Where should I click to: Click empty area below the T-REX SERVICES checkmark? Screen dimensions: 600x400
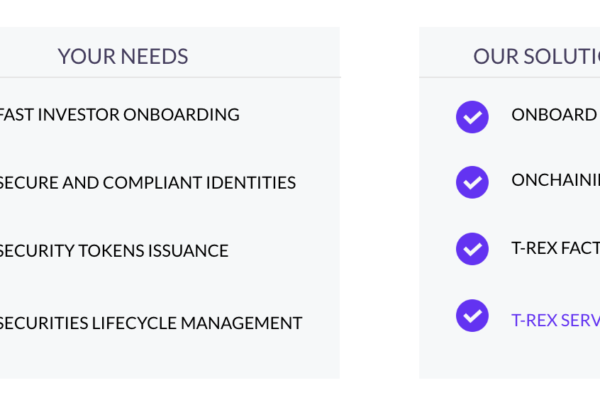[x=472, y=356]
